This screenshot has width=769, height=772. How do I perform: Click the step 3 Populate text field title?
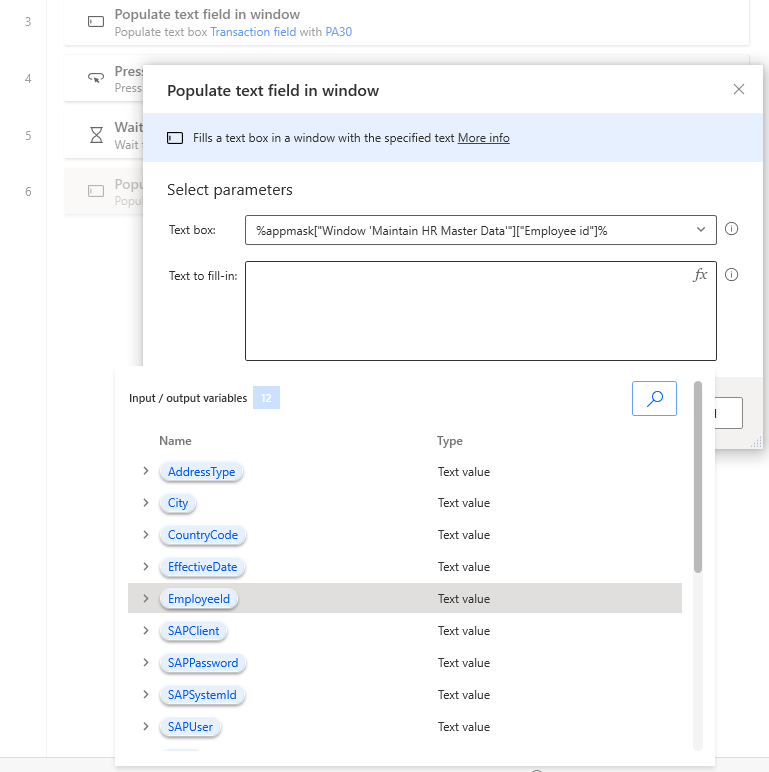(x=207, y=14)
